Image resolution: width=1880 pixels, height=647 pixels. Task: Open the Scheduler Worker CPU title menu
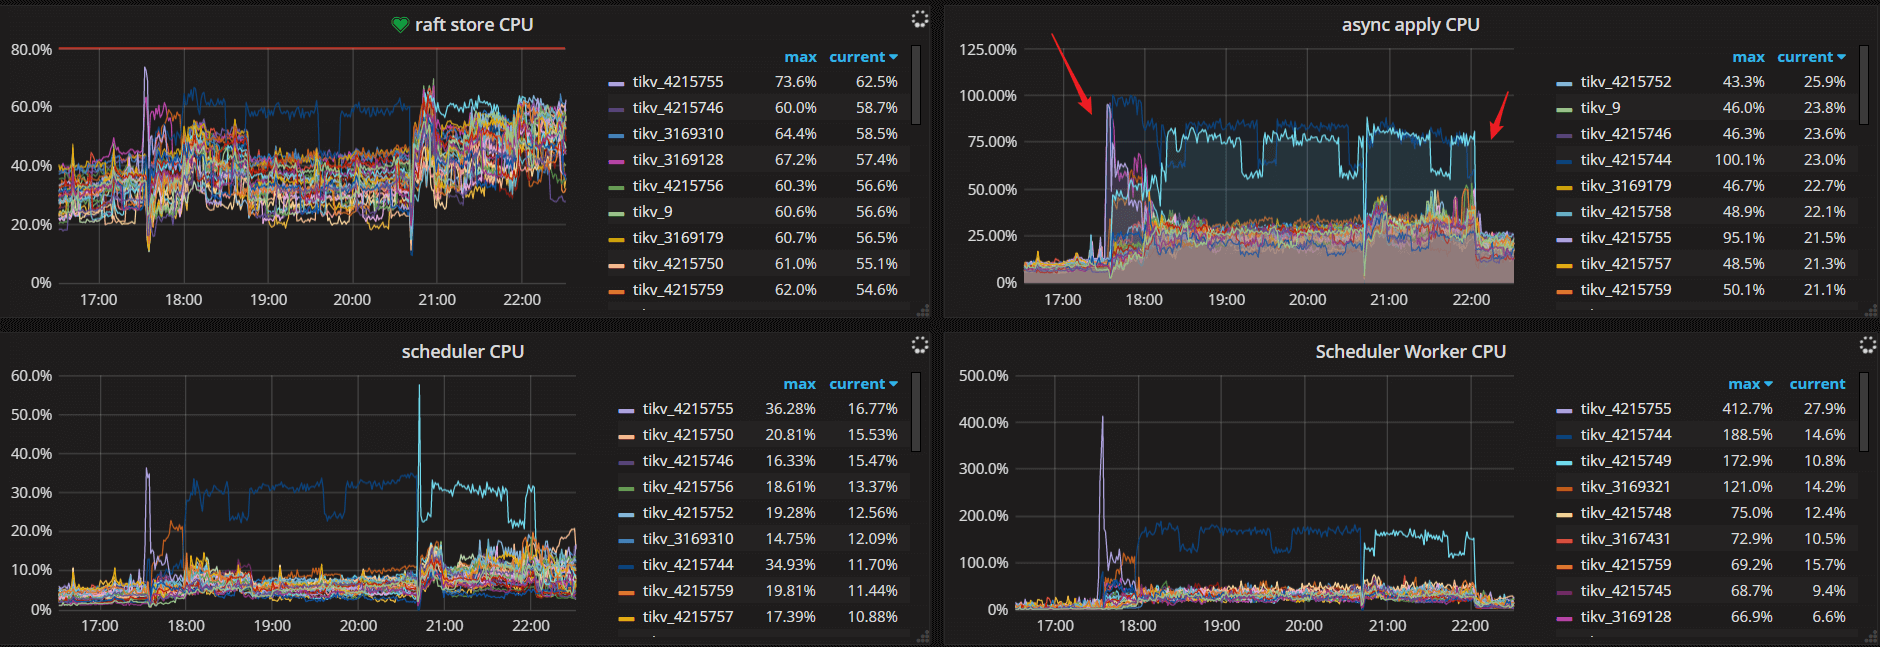[x=1410, y=352]
